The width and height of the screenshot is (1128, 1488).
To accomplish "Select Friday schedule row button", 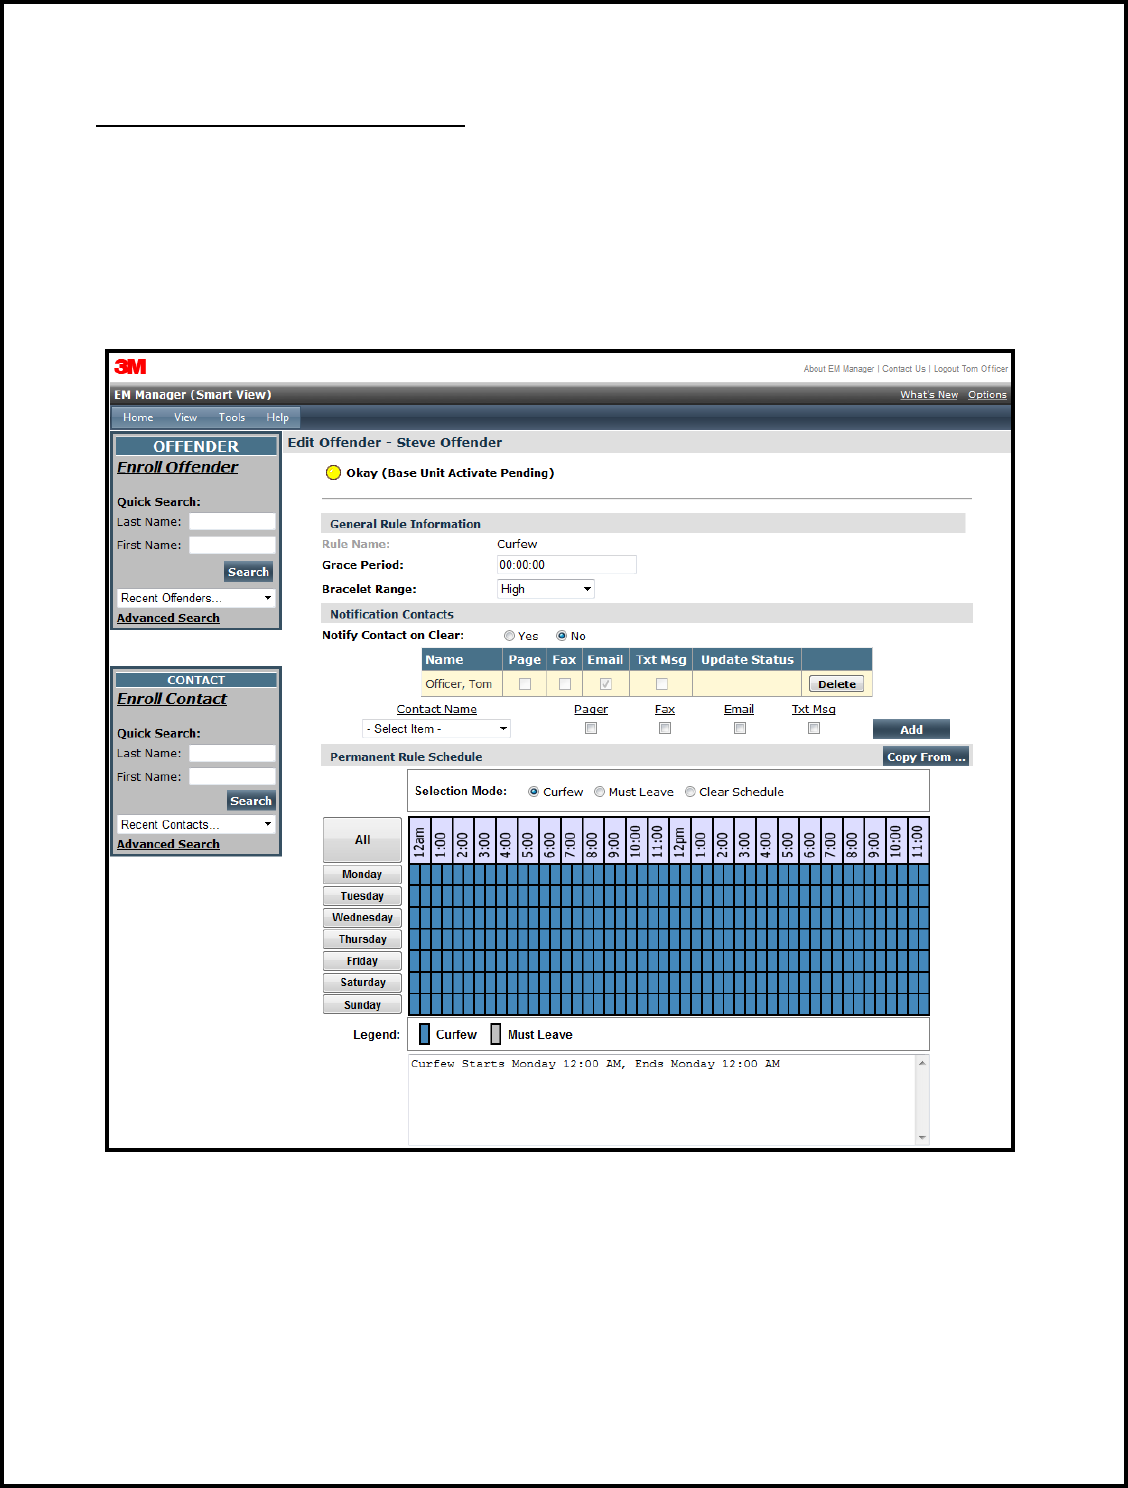I will coord(362,961).
